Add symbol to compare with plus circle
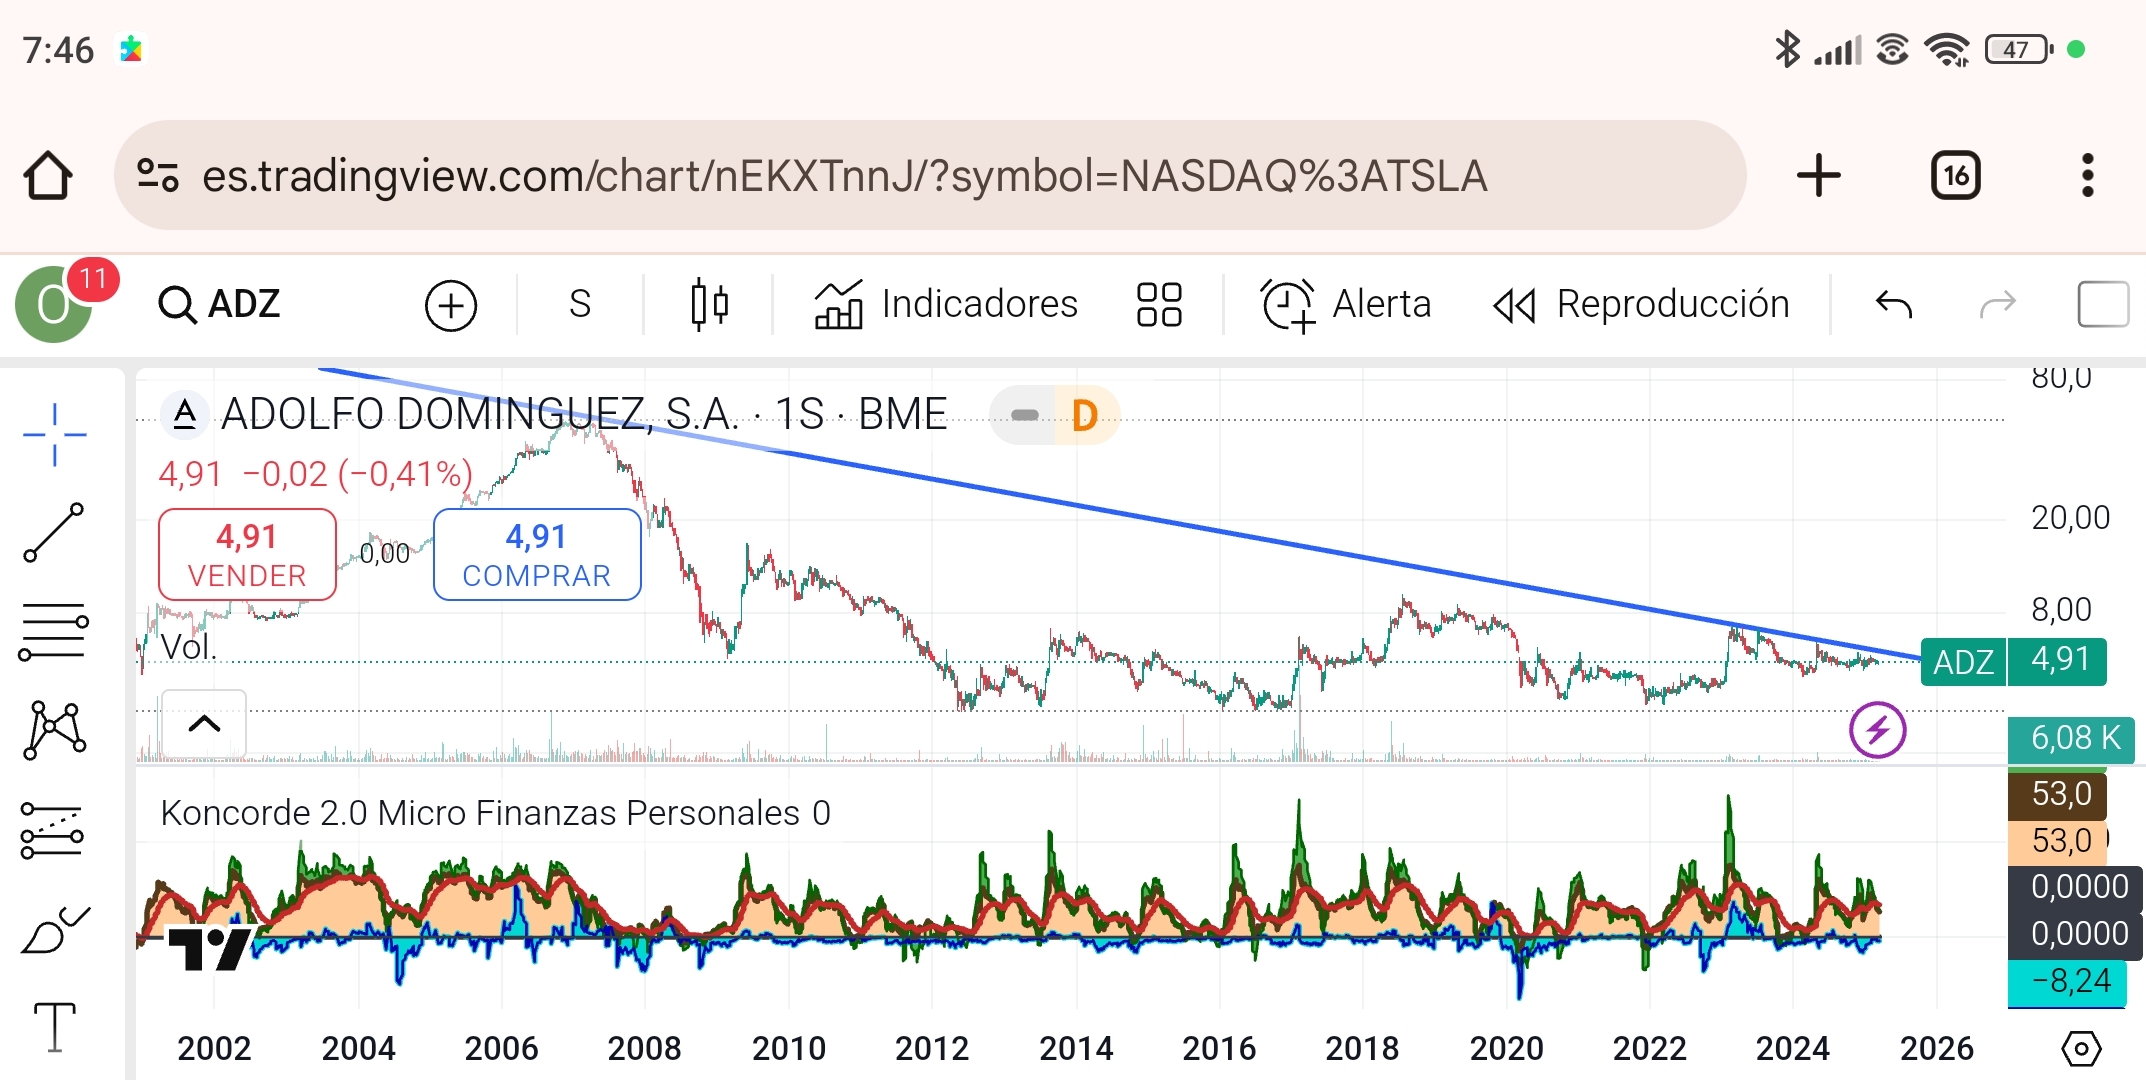2146x1080 pixels. [451, 305]
